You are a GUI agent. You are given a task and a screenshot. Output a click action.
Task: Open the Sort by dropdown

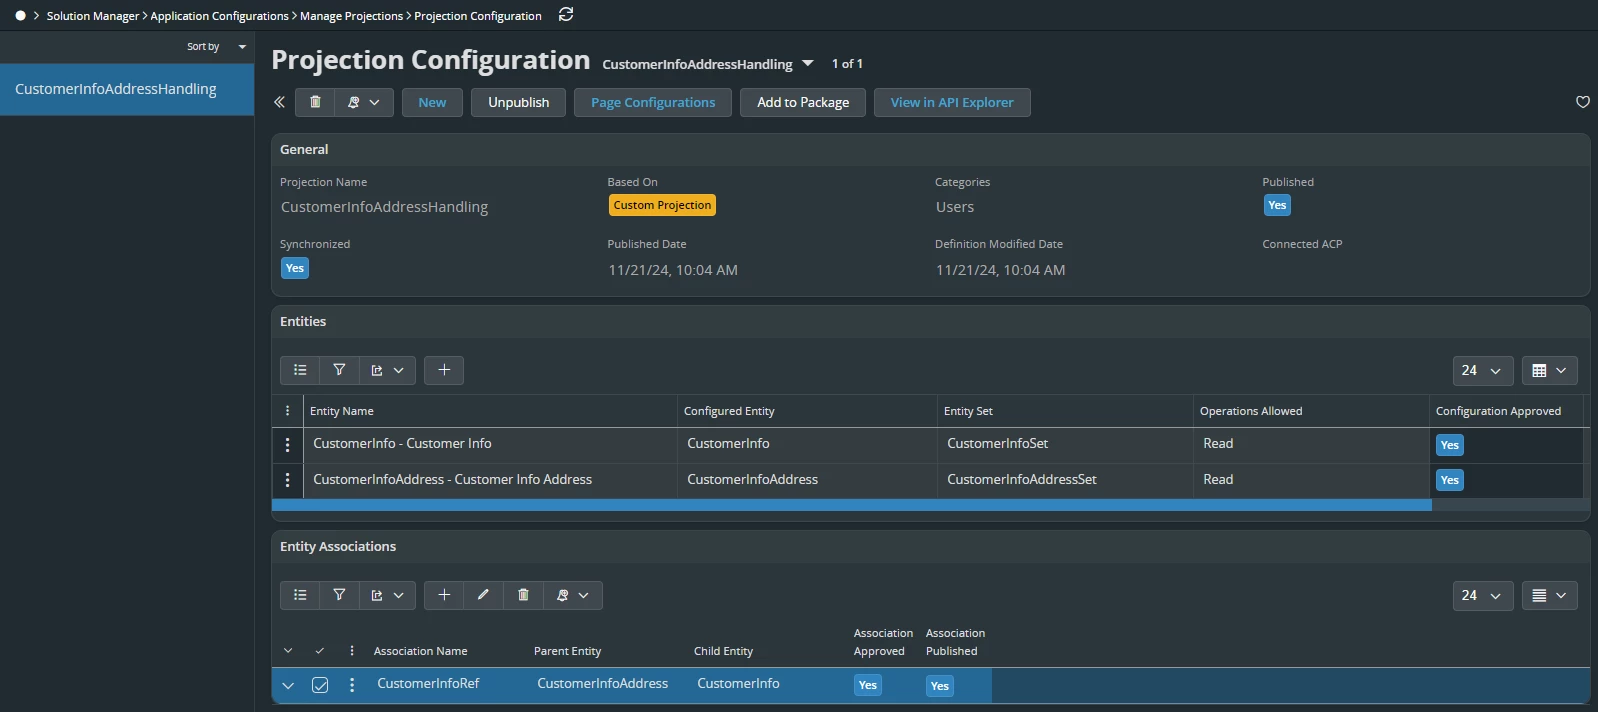[215, 47]
